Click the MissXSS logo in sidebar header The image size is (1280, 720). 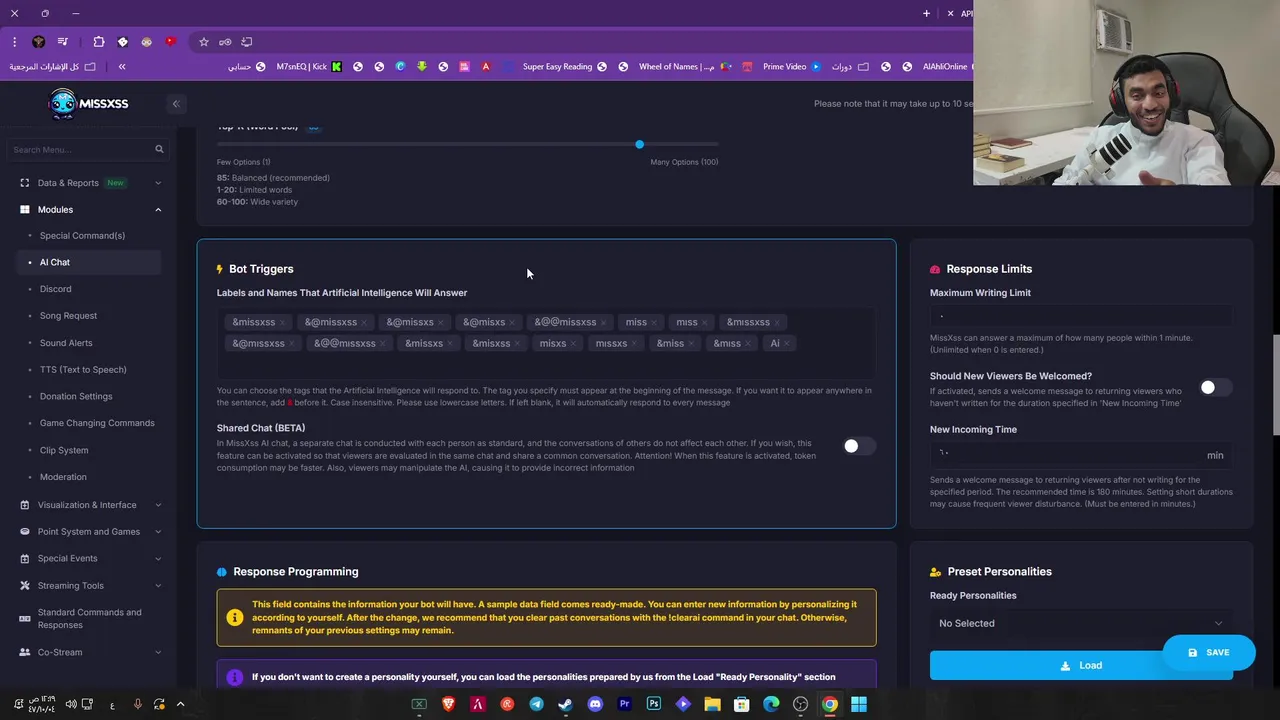(x=89, y=103)
